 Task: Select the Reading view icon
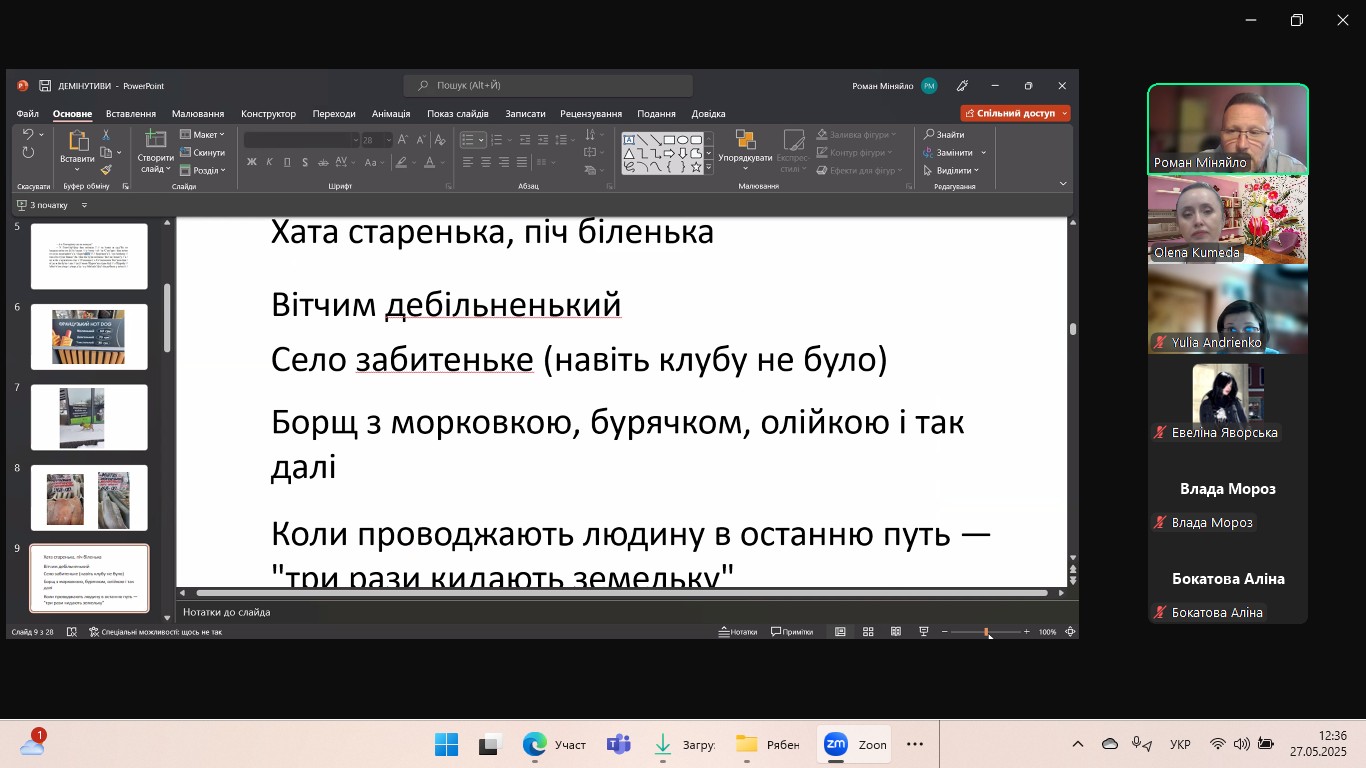895,632
